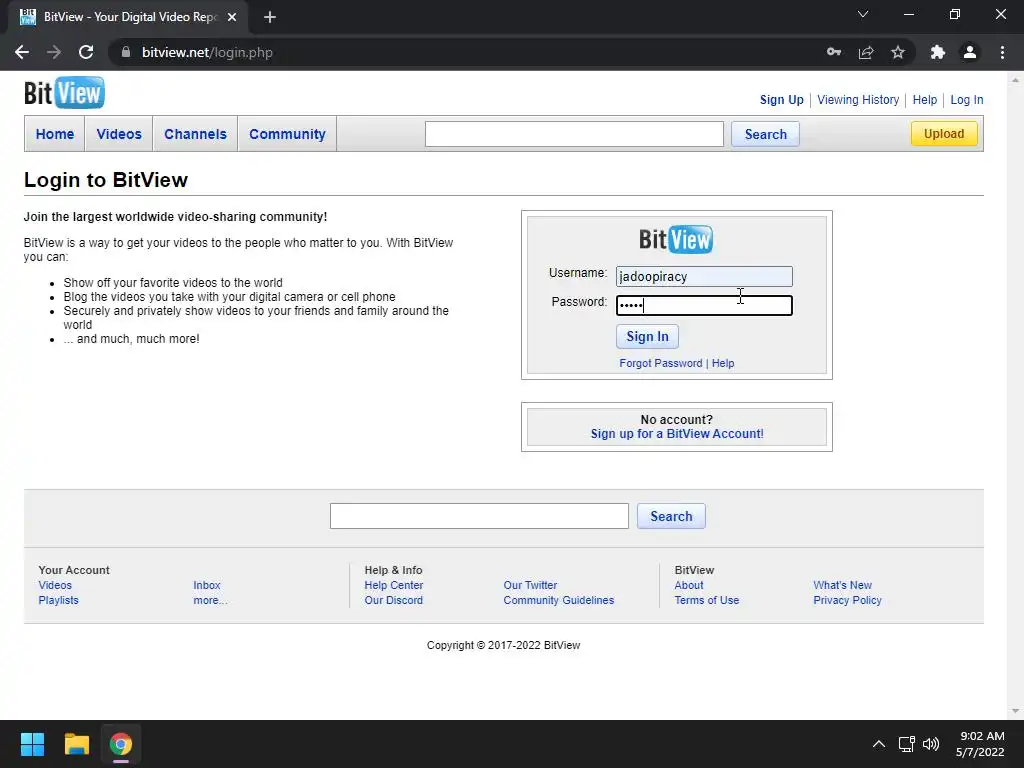This screenshot has height=768, width=1024.
Task: Click the top search input field
Action: [x=574, y=134]
